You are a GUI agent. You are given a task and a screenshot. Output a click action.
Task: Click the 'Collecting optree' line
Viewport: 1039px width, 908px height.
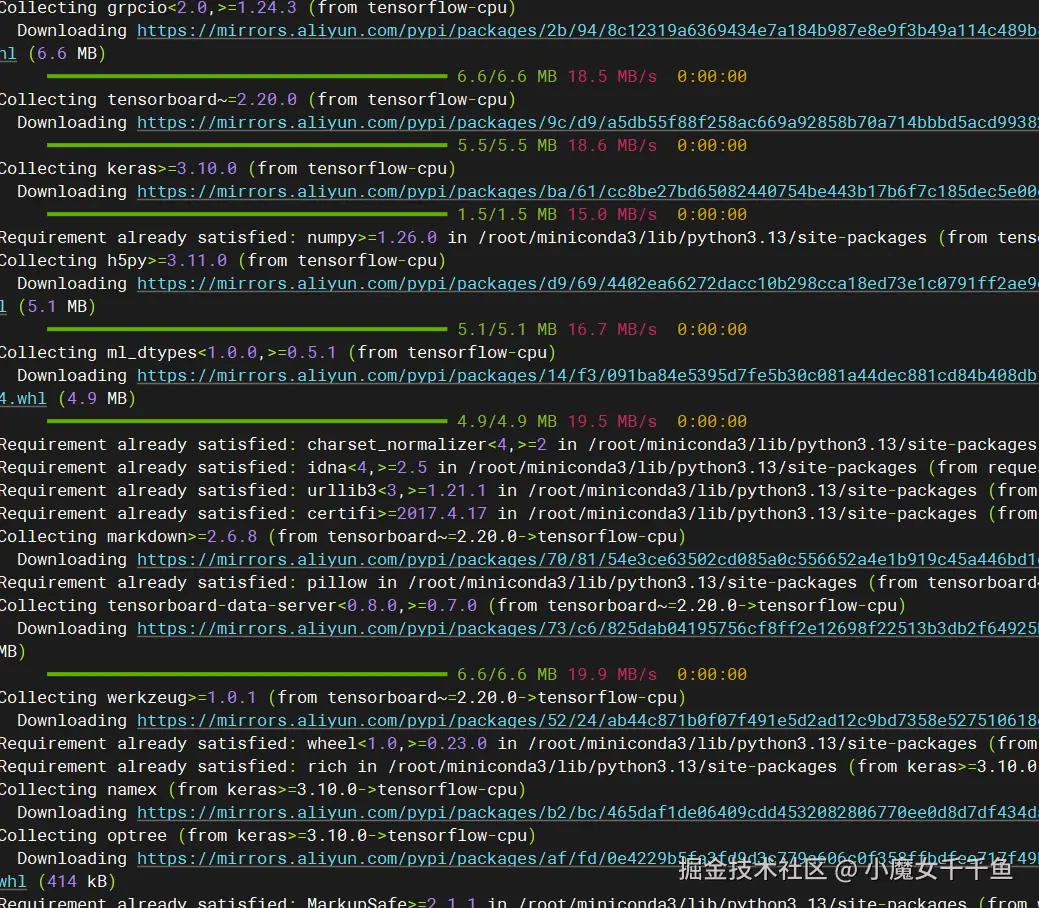268,836
